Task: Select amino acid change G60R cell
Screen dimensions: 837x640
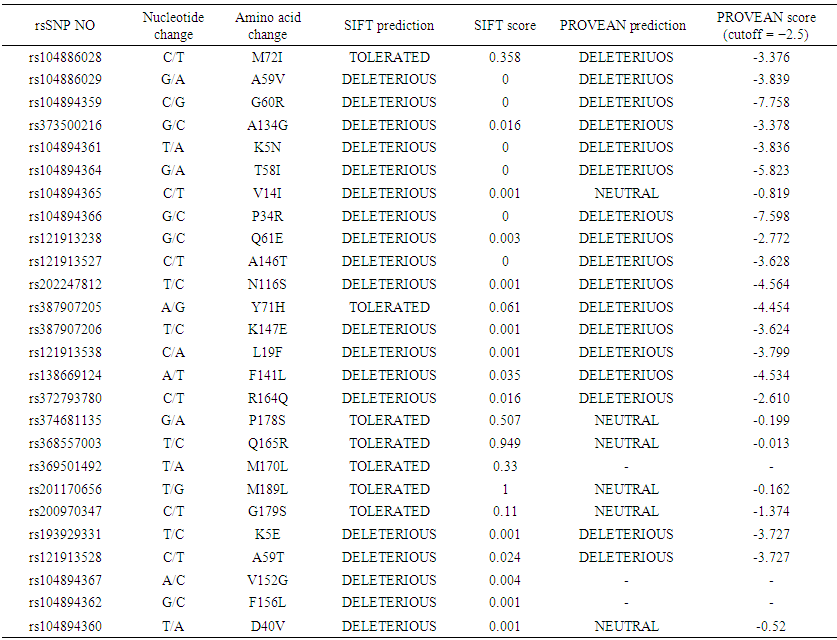Action: (x=267, y=102)
